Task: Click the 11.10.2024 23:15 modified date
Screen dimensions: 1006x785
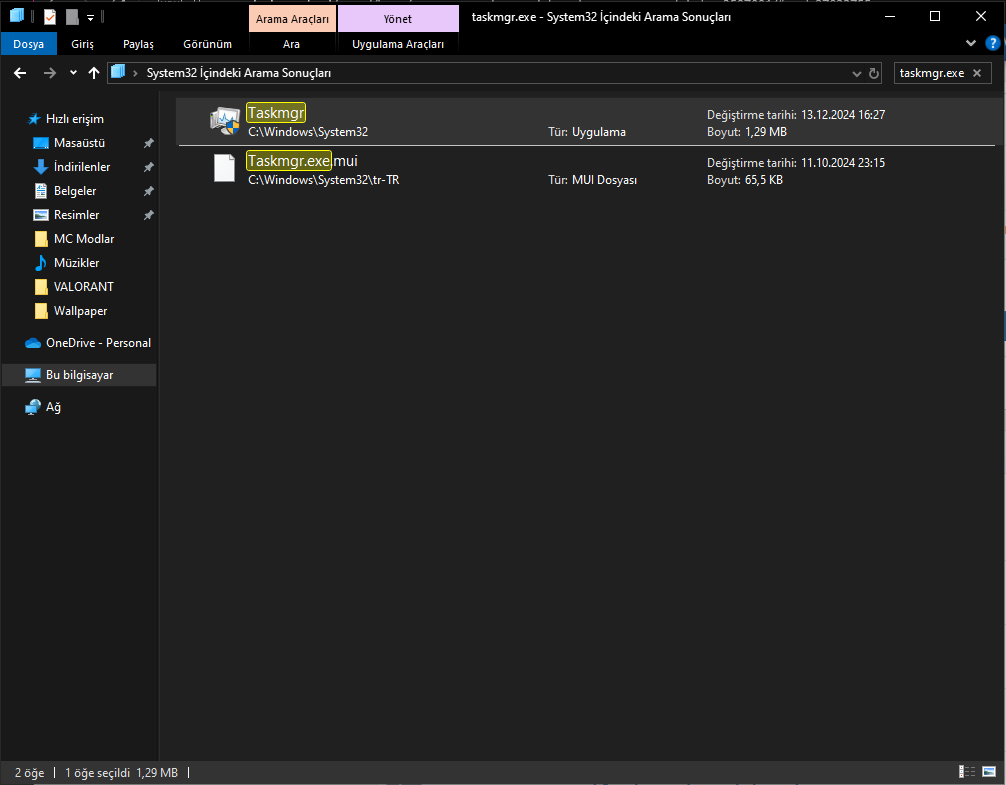Action: (843, 163)
